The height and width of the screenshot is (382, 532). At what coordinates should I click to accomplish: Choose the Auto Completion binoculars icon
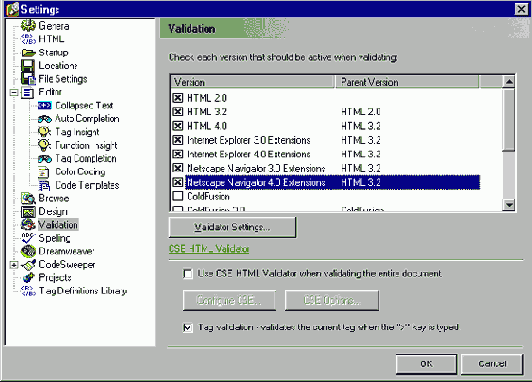pyautogui.click(x=44, y=119)
